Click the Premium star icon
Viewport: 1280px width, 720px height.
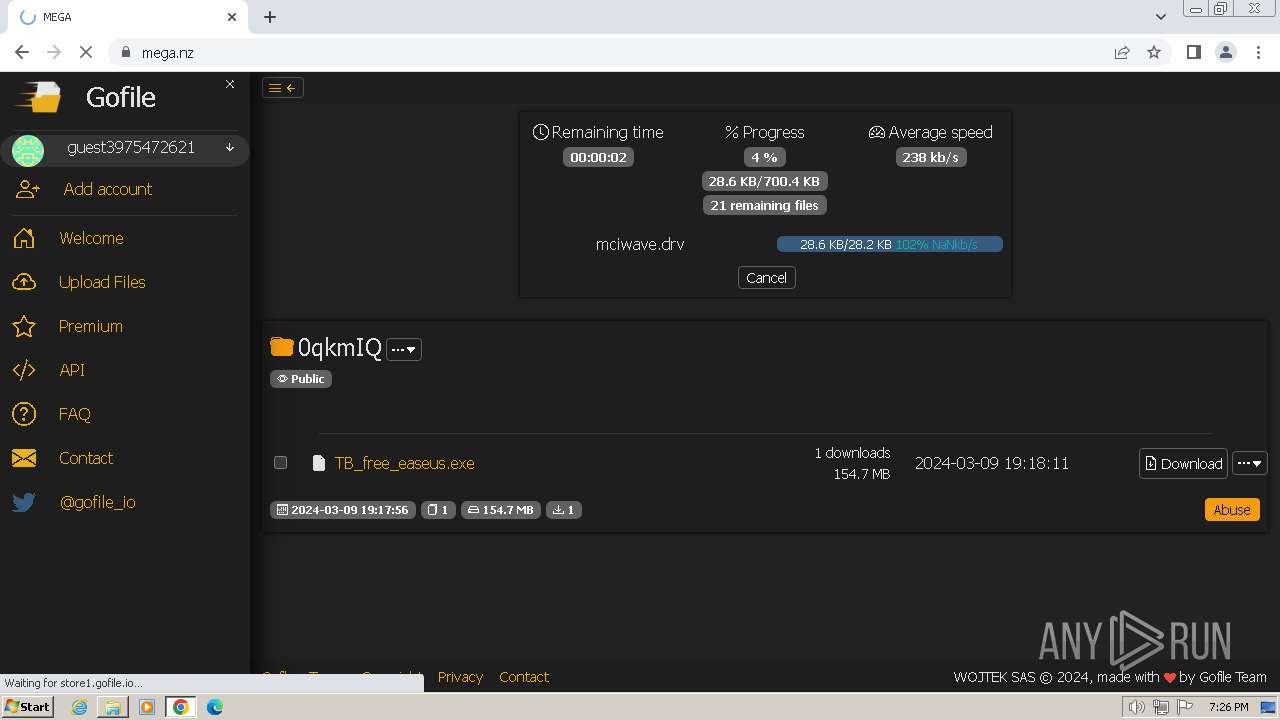click(24, 326)
